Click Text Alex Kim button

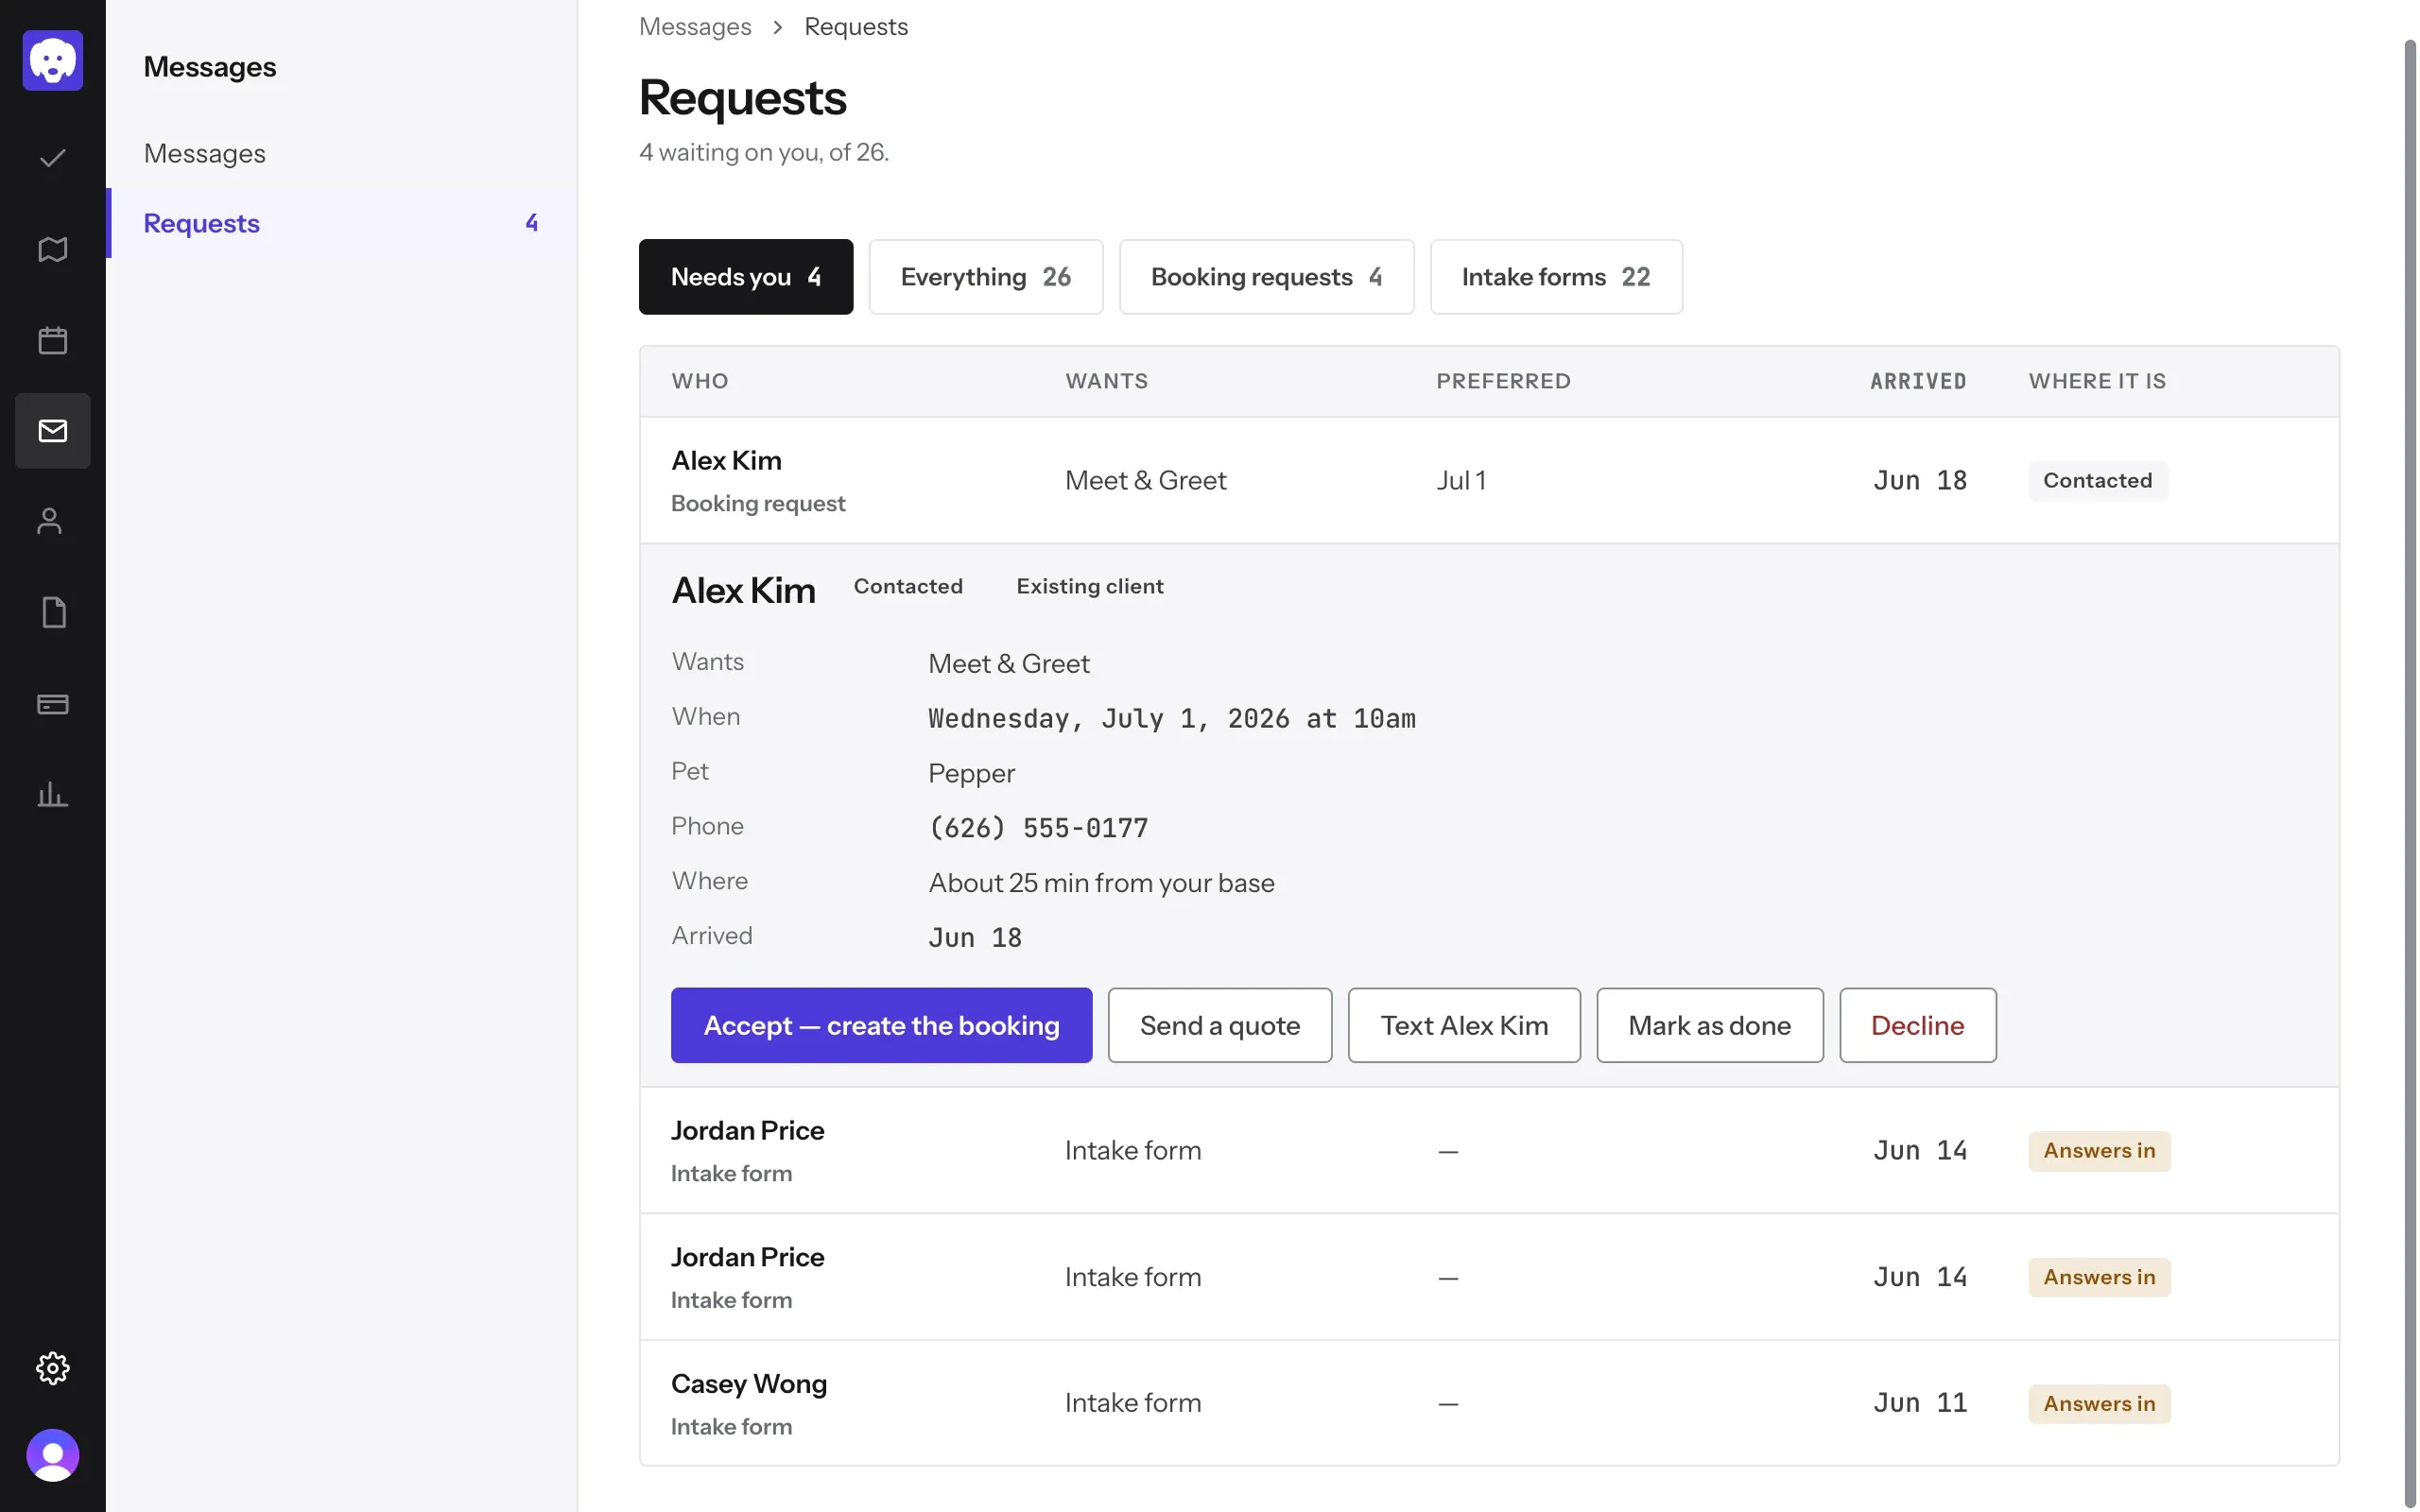(1464, 1025)
